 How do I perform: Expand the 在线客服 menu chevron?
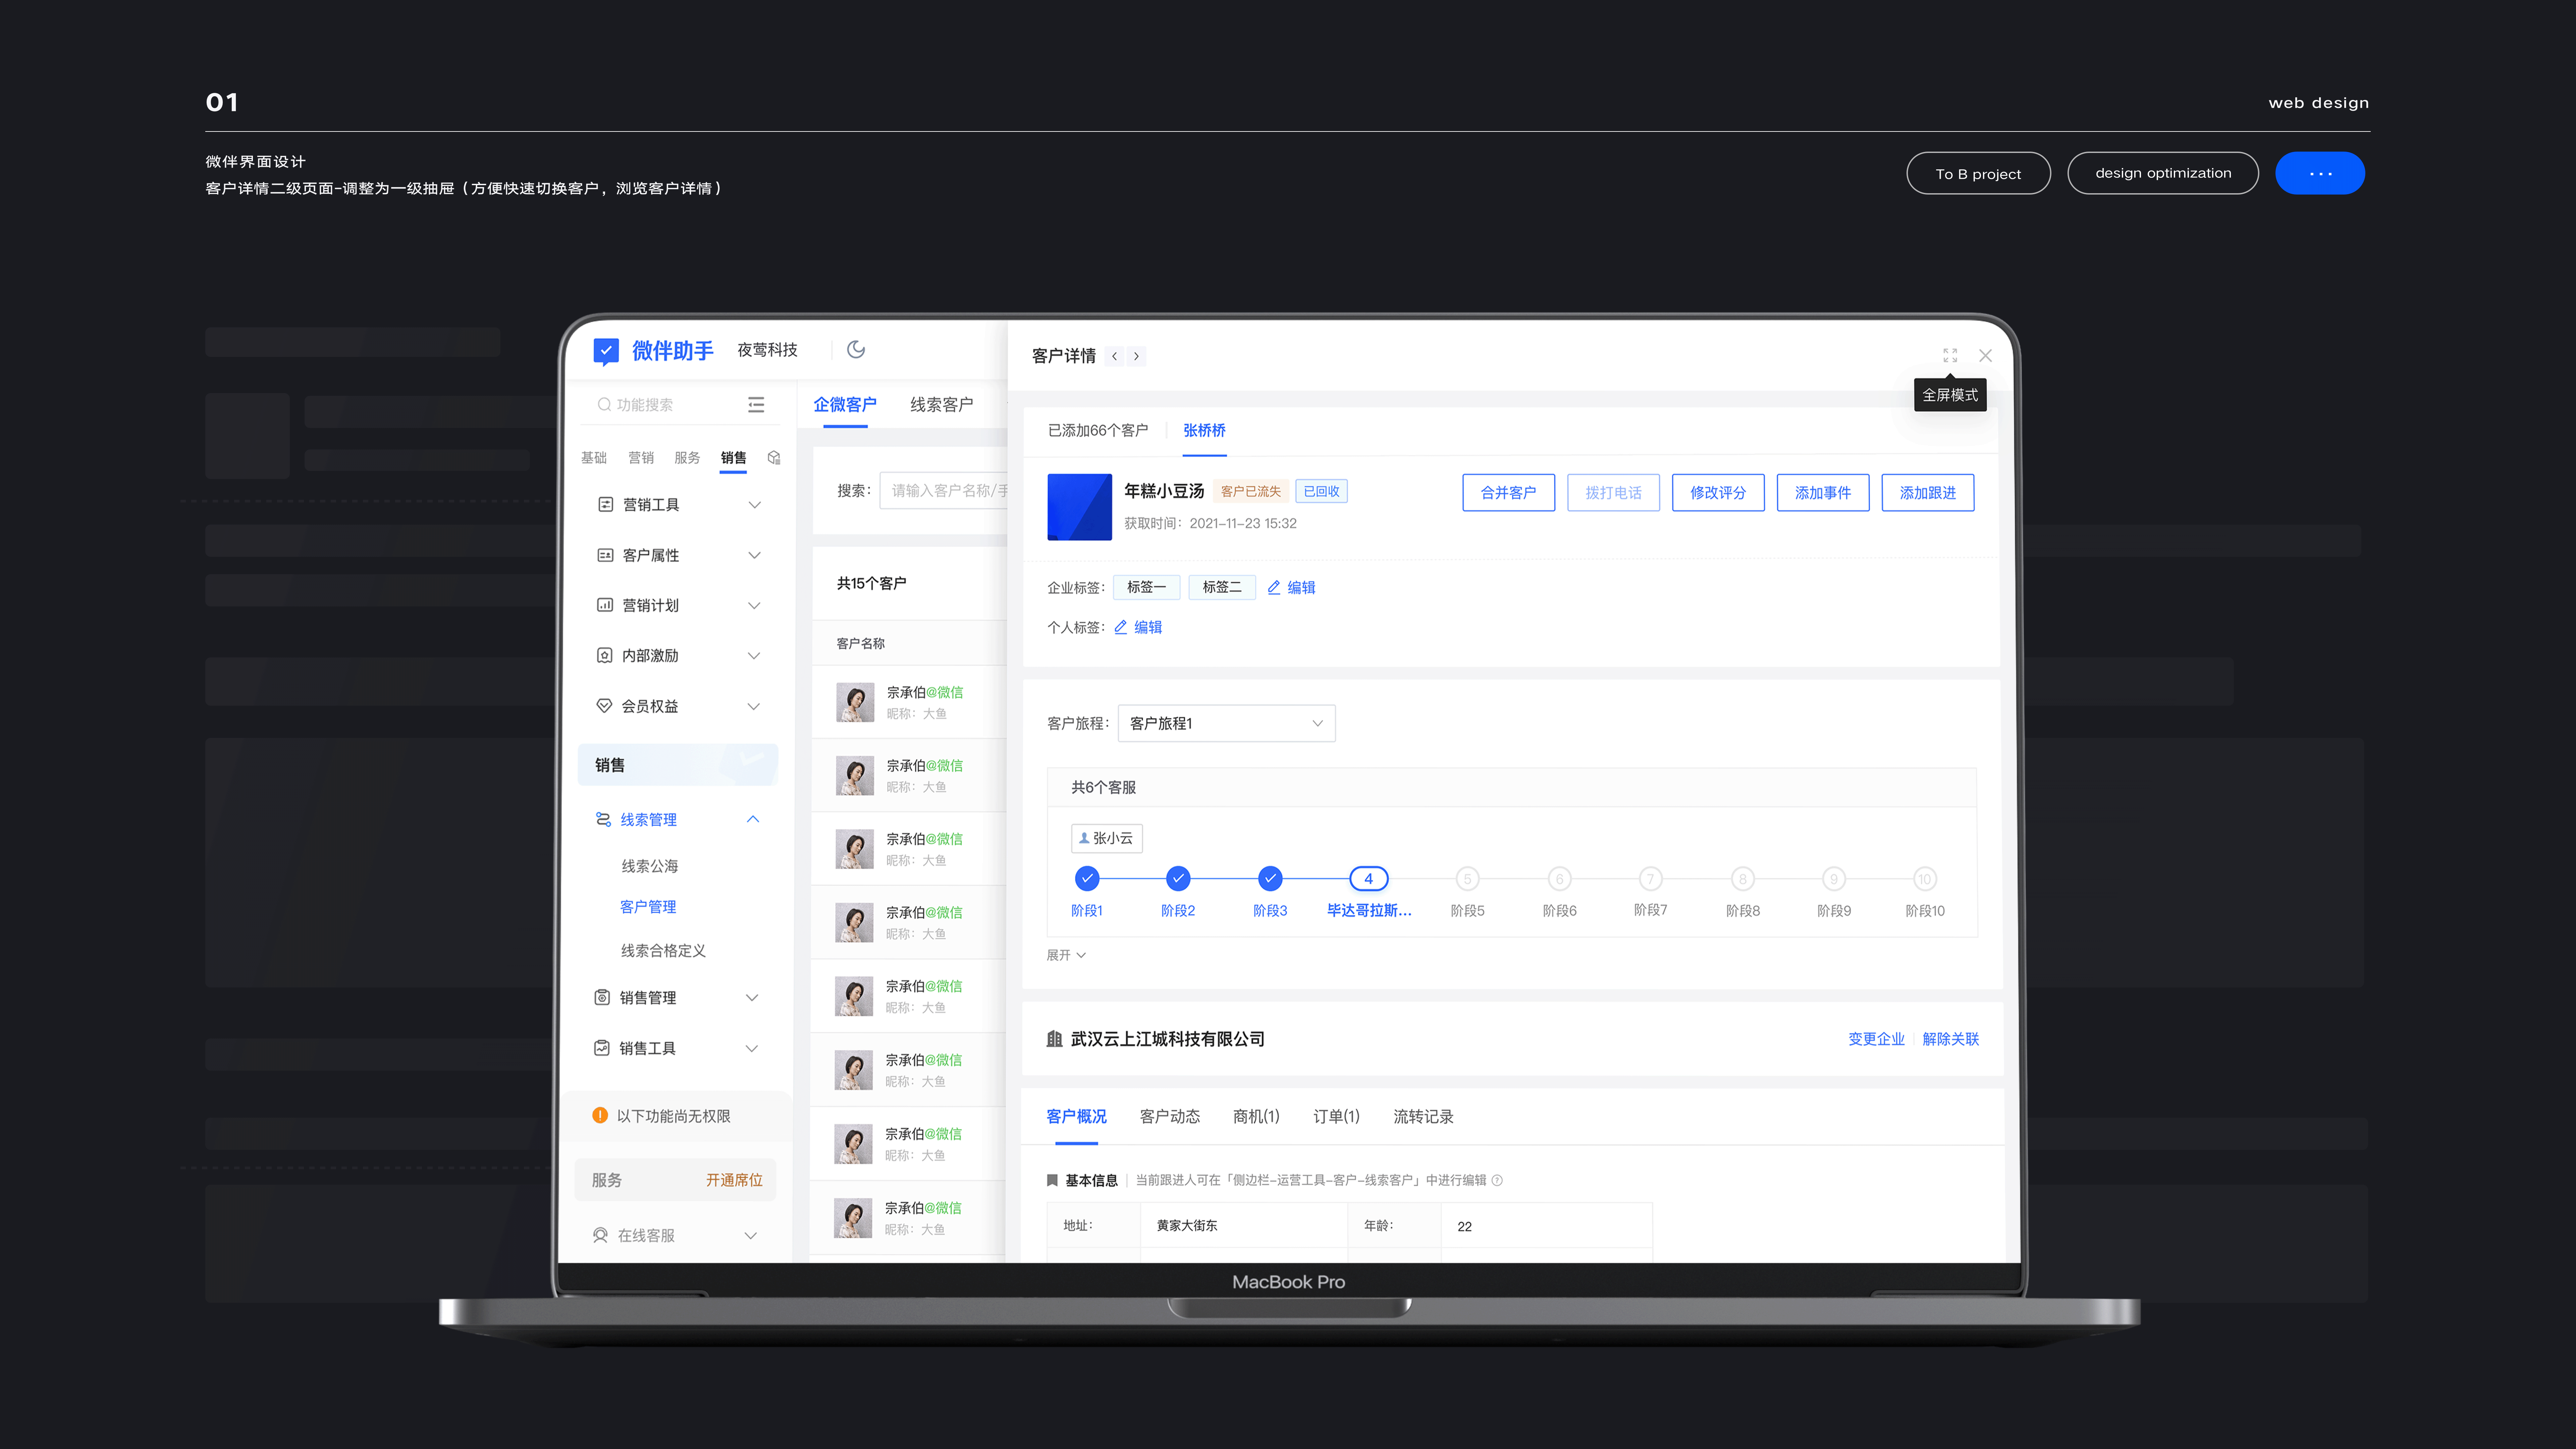(751, 1236)
